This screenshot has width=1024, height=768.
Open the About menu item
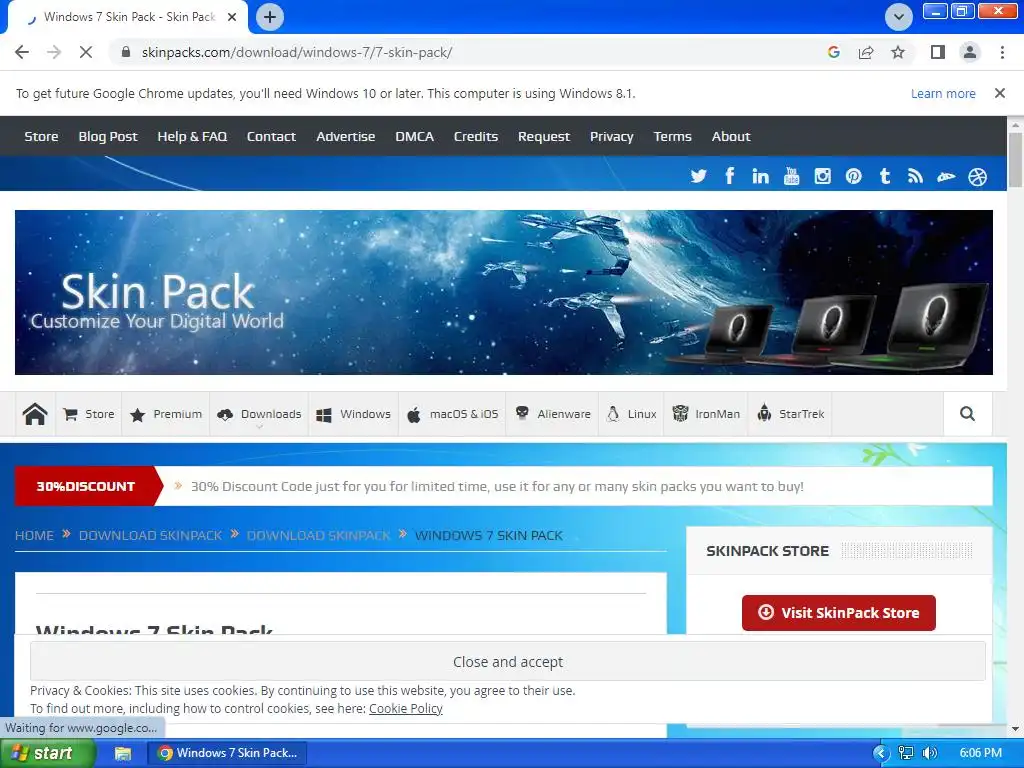[x=731, y=136]
